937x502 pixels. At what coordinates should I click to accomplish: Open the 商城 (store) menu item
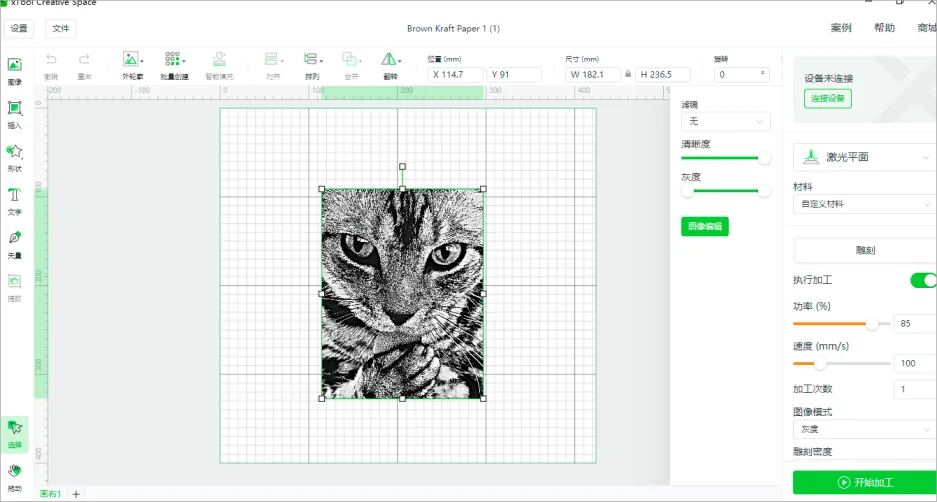[x=927, y=28]
